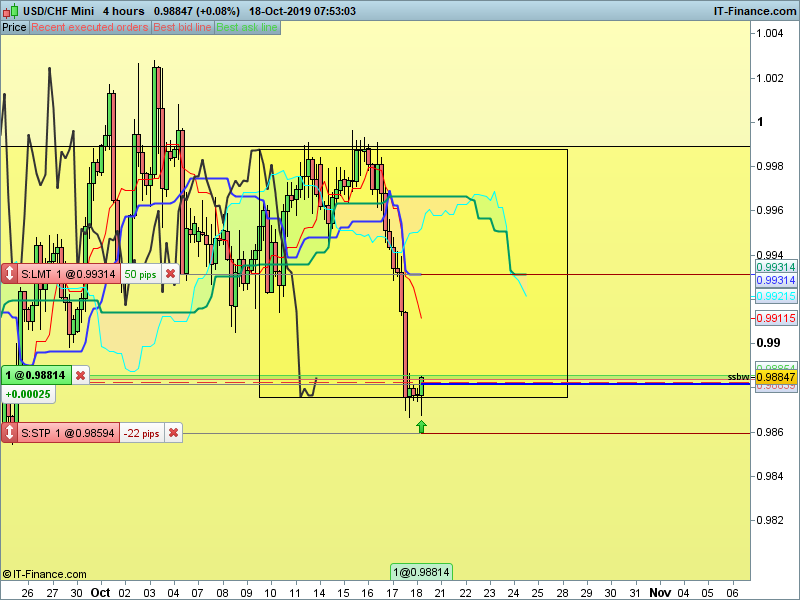Click the 0.982 level on the price axis
Viewport: 800px width, 600px height.
(x=769, y=520)
